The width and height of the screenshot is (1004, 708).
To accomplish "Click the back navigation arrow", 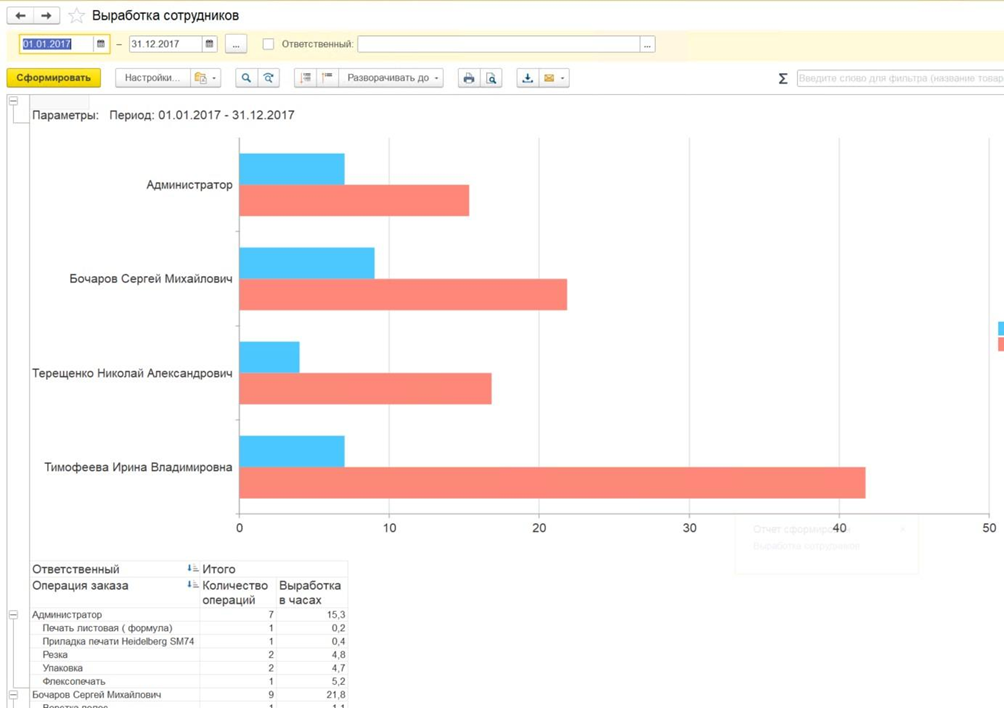I will point(21,16).
